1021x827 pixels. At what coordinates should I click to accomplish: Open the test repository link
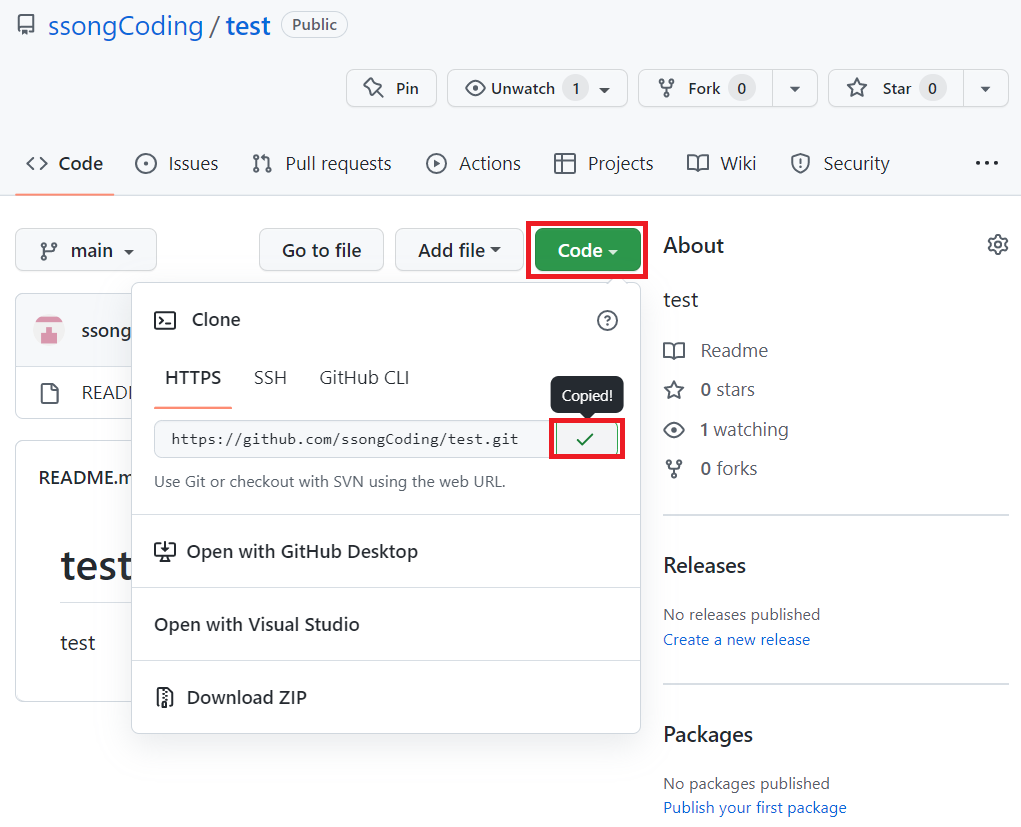click(x=248, y=26)
